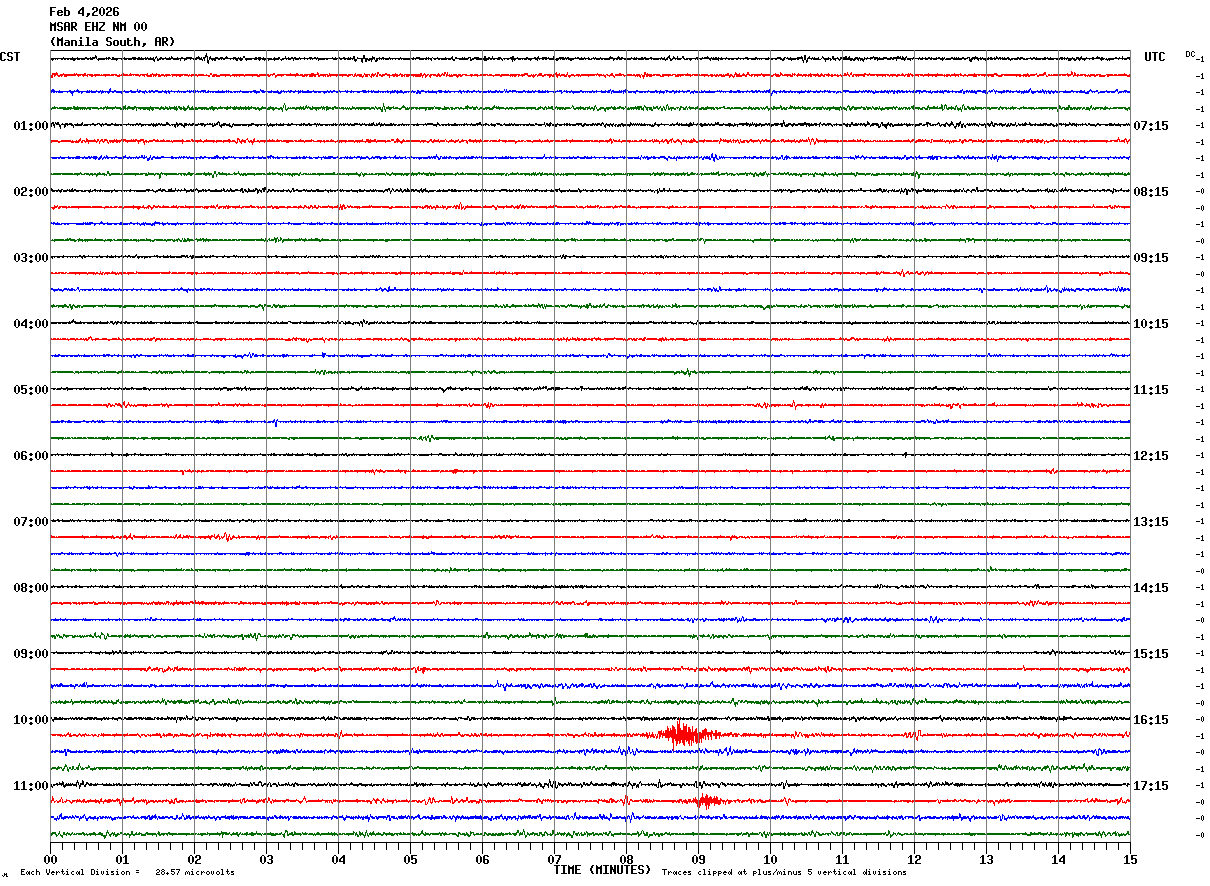Screen dimensions: 1210x886
Task: Click the 12:15 UTC time label
Action: pyautogui.click(x=1150, y=456)
